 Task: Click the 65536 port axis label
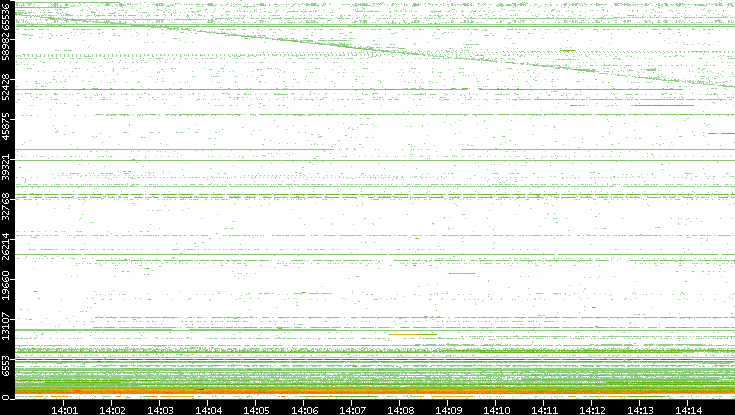click(6, 15)
